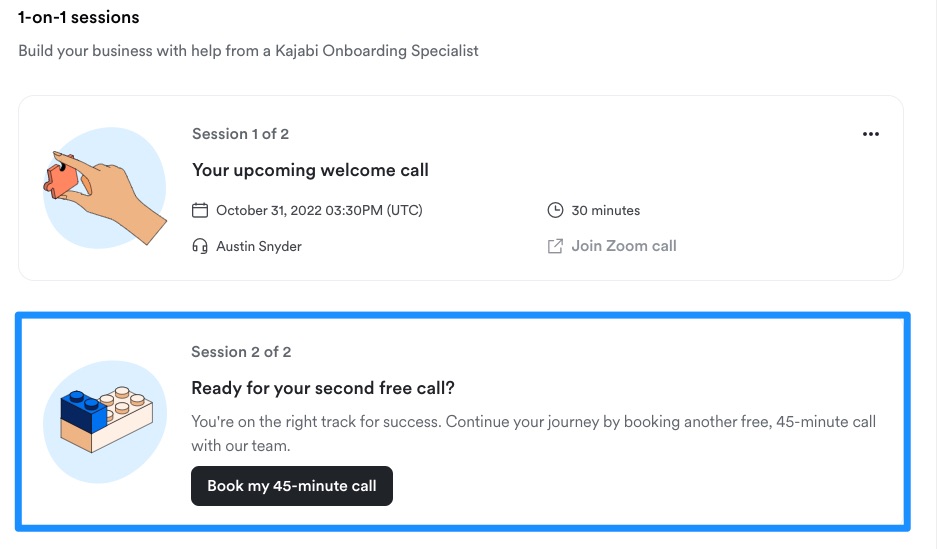Click the Ready for your second free call title
Screen dimensions: 941x549
(323, 388)
